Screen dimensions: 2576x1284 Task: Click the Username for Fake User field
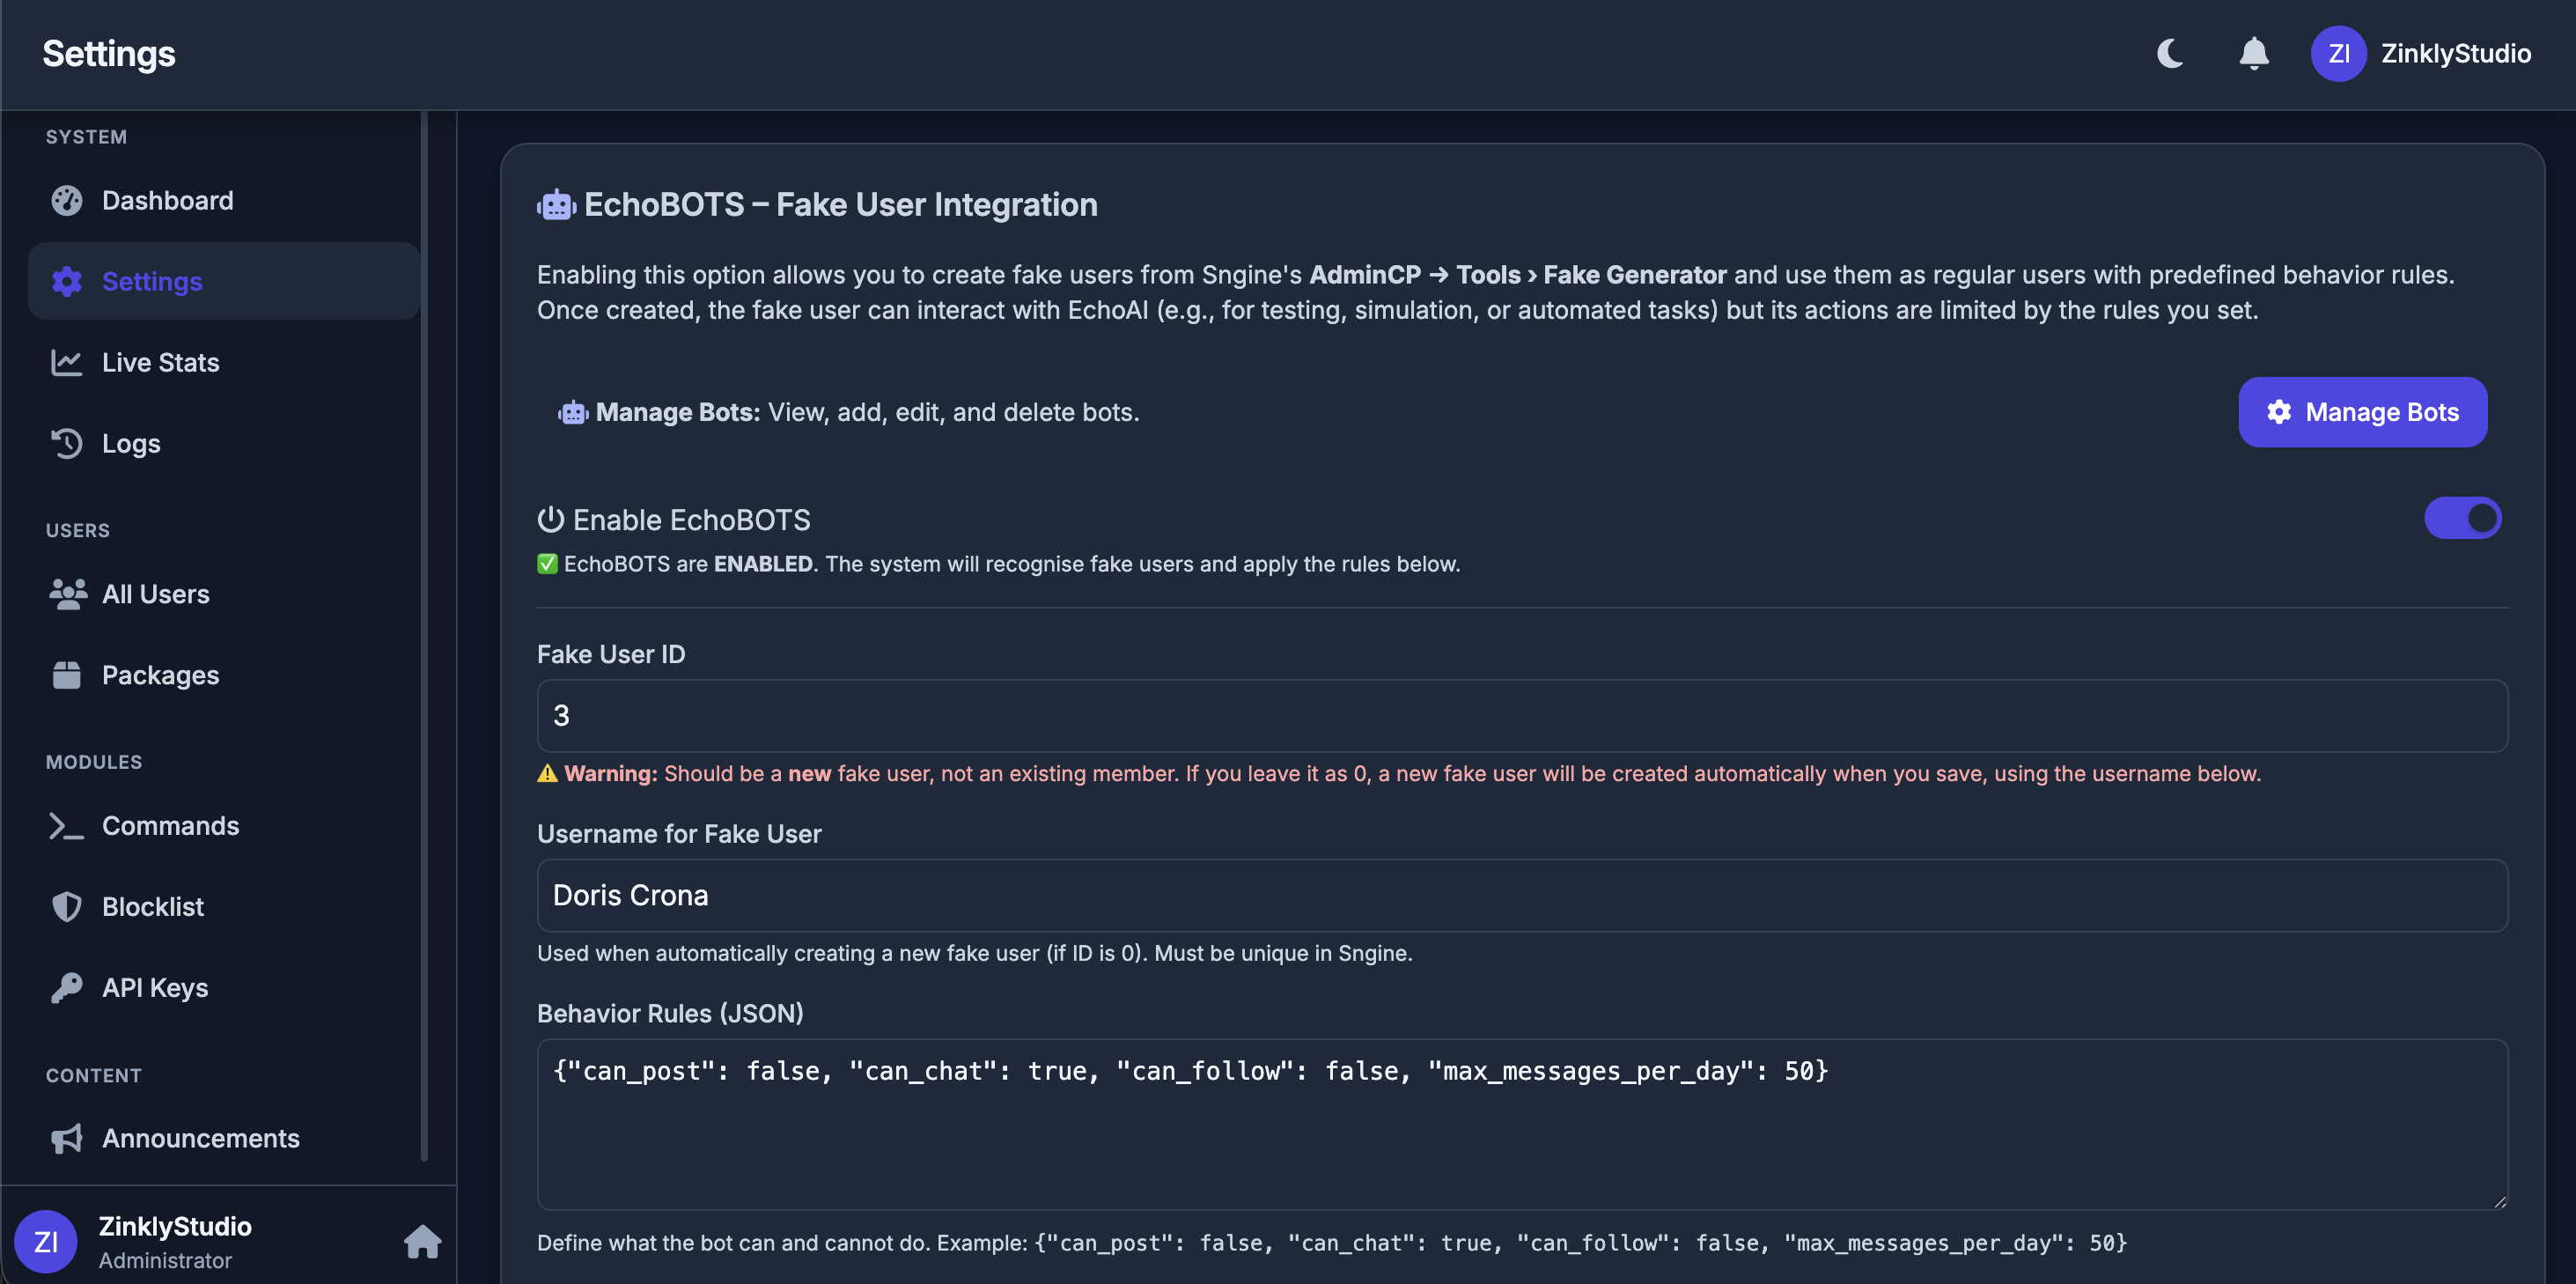[x=1521, y=895]
